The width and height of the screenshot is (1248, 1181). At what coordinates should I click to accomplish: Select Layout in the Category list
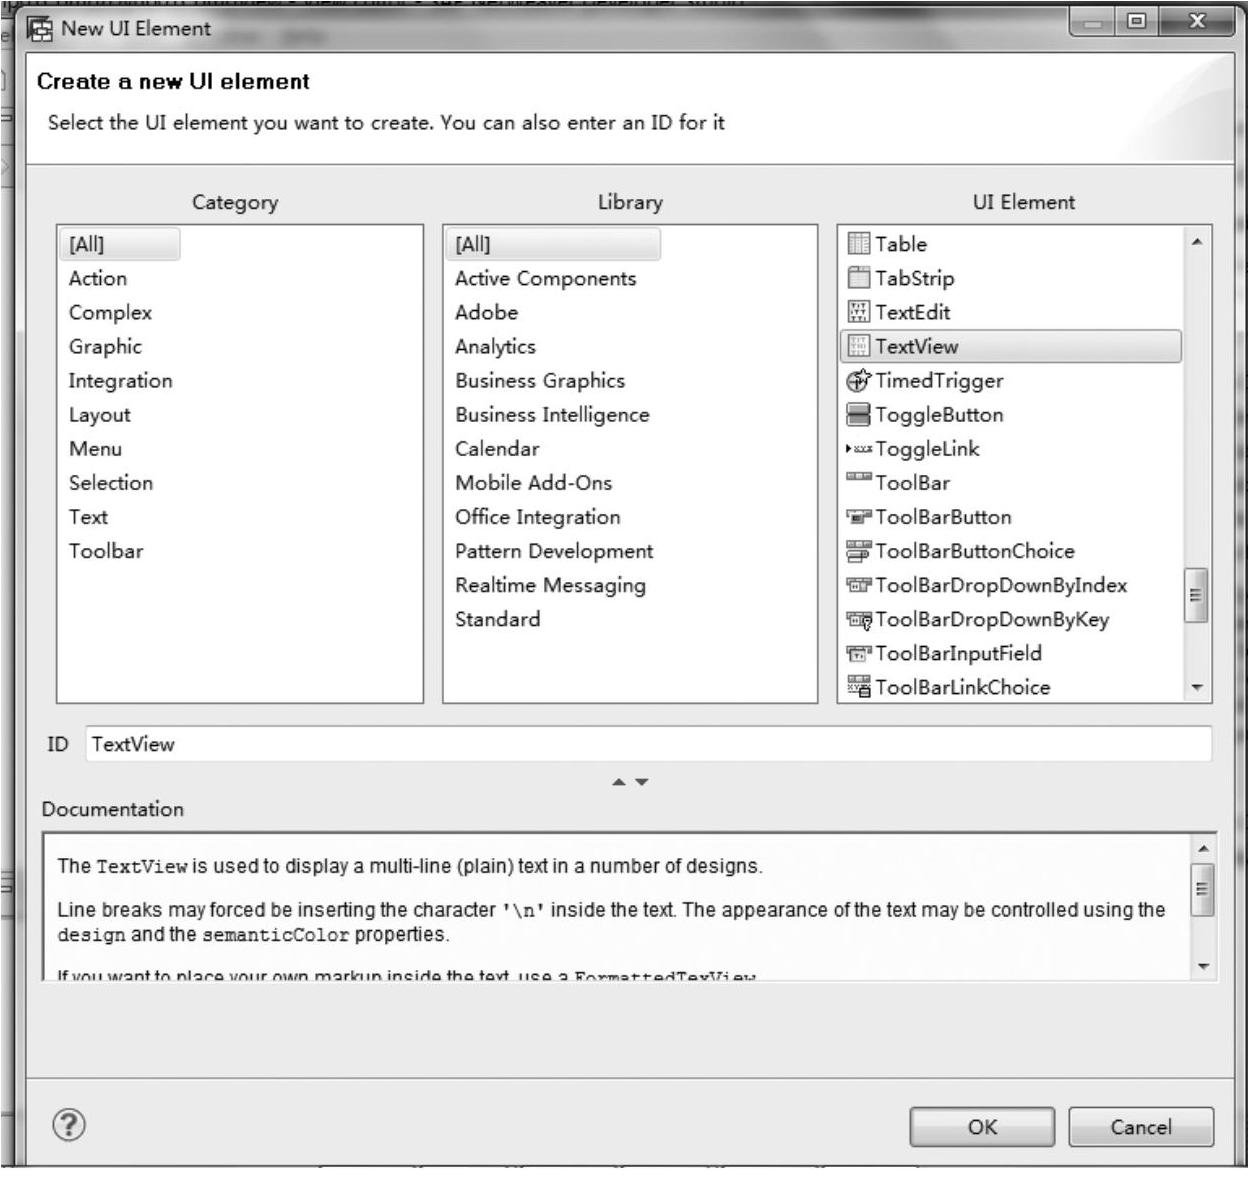click(100, 415)
